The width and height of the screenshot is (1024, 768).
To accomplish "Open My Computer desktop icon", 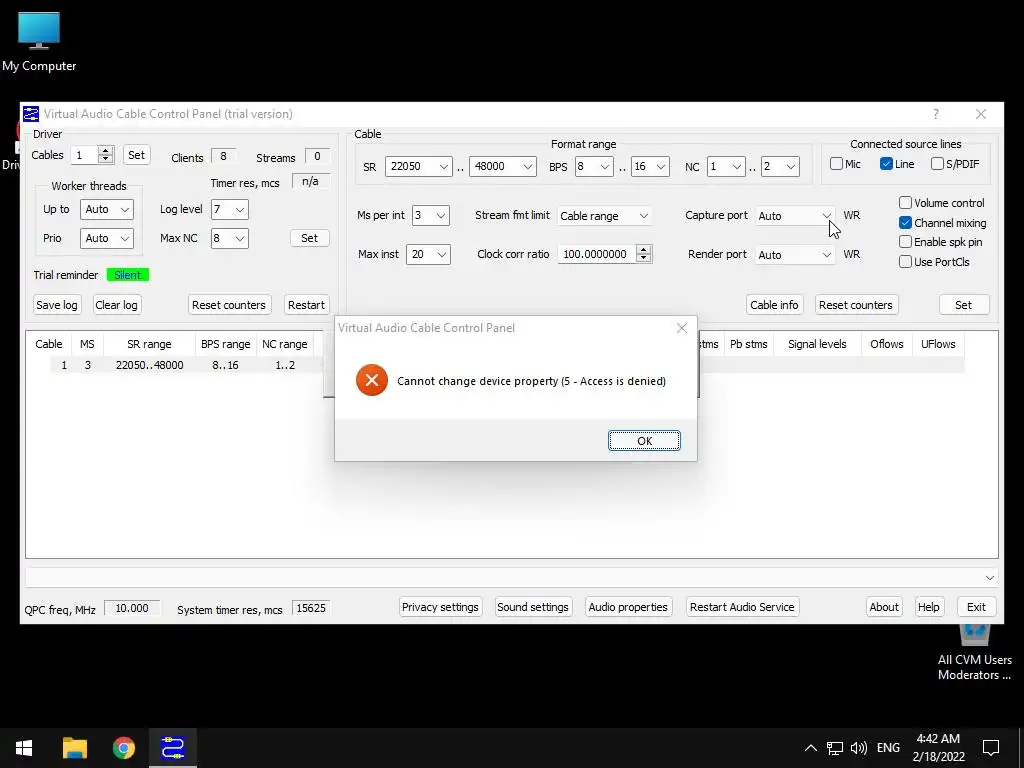I will click(x=39, y=40).
